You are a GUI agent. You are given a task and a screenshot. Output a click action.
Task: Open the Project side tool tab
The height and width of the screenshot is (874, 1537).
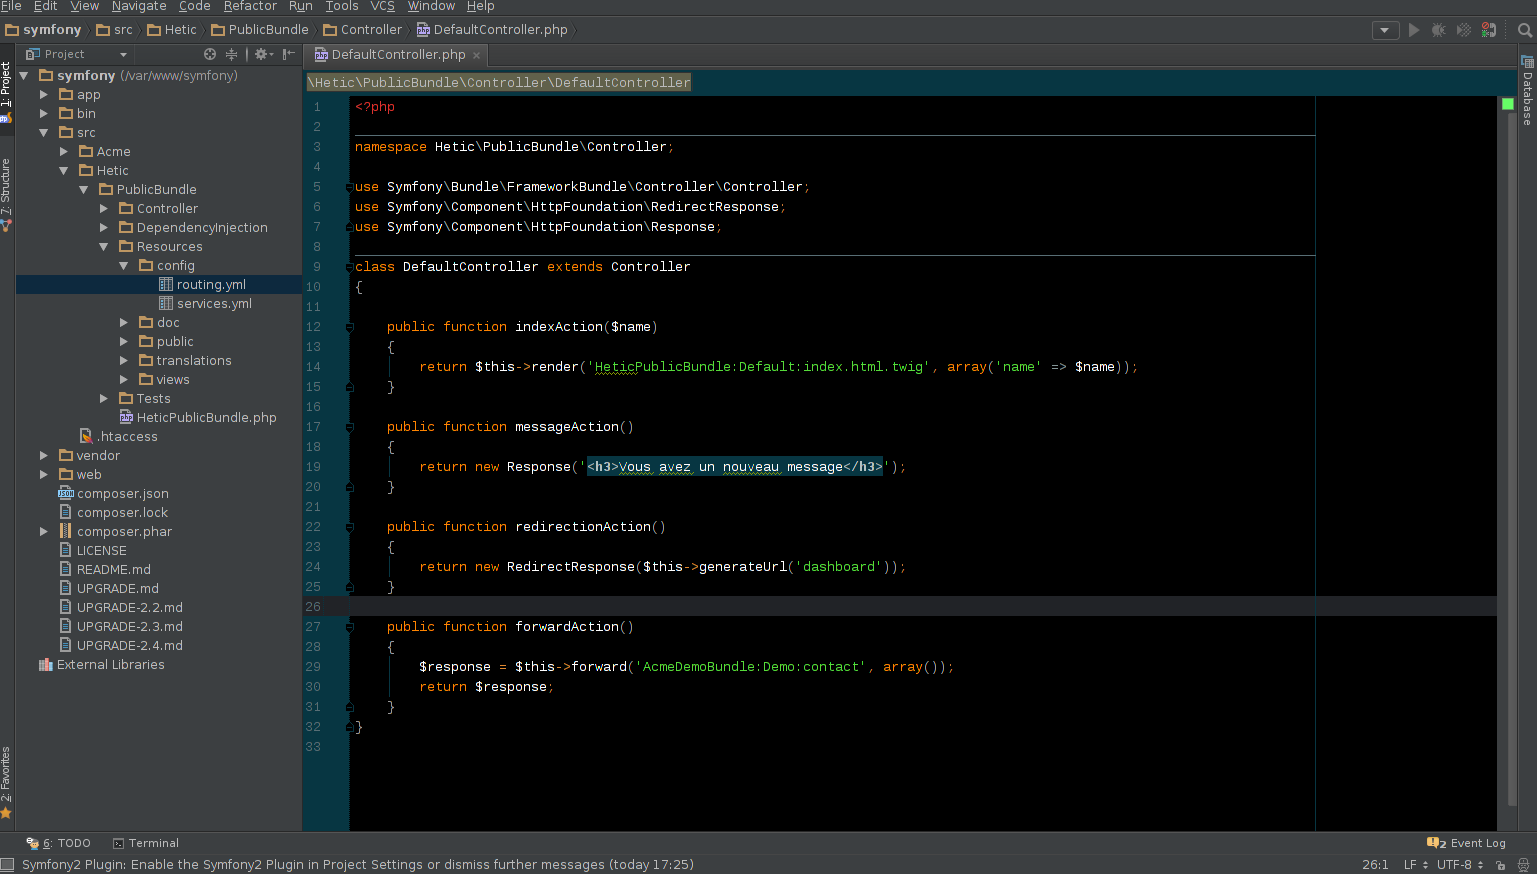pos(6,90)
